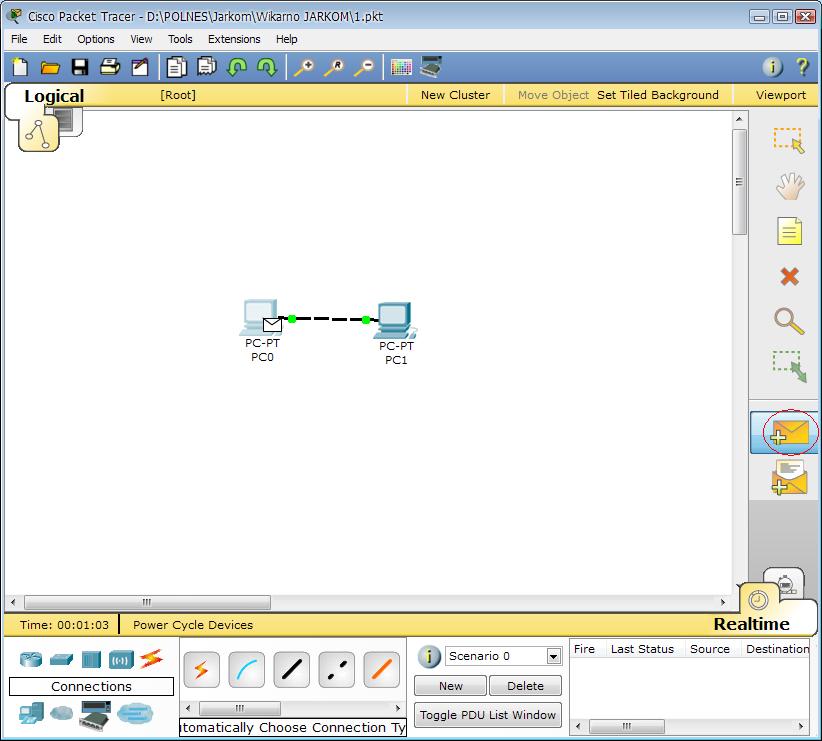
Task: Select the Switches device category
Action: point(61,659)
